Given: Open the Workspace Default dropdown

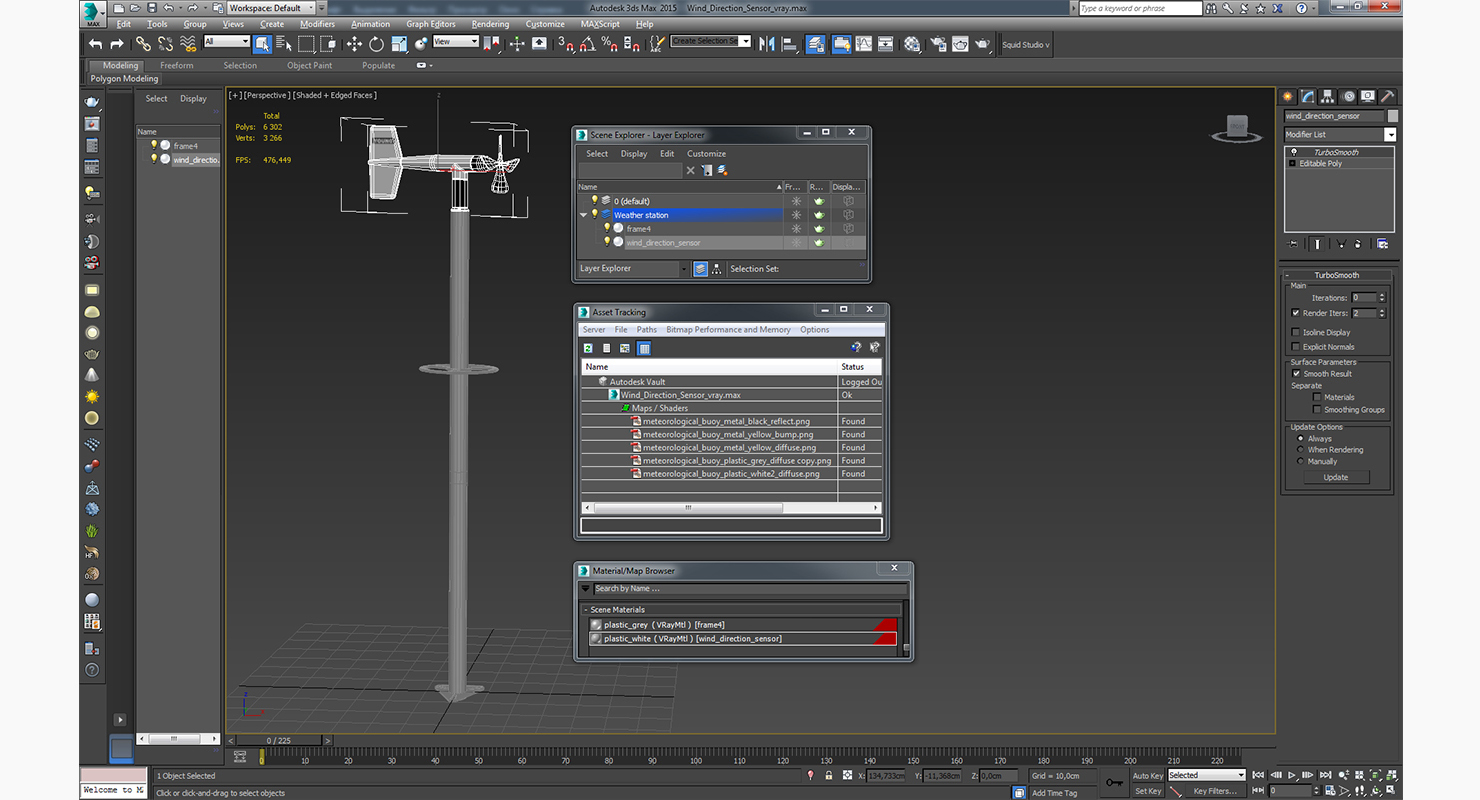Looking at the screenshot, I should [x=271, y=7].
